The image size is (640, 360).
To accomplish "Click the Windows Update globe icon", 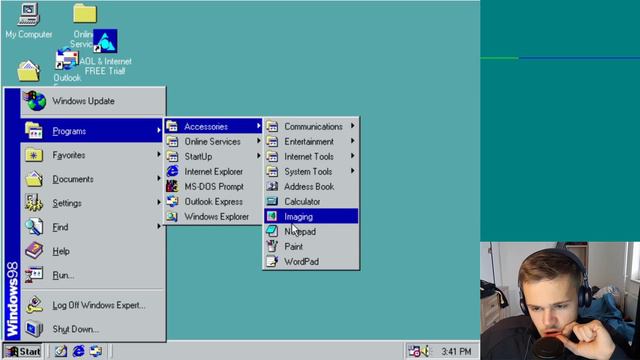I will 35,101.
